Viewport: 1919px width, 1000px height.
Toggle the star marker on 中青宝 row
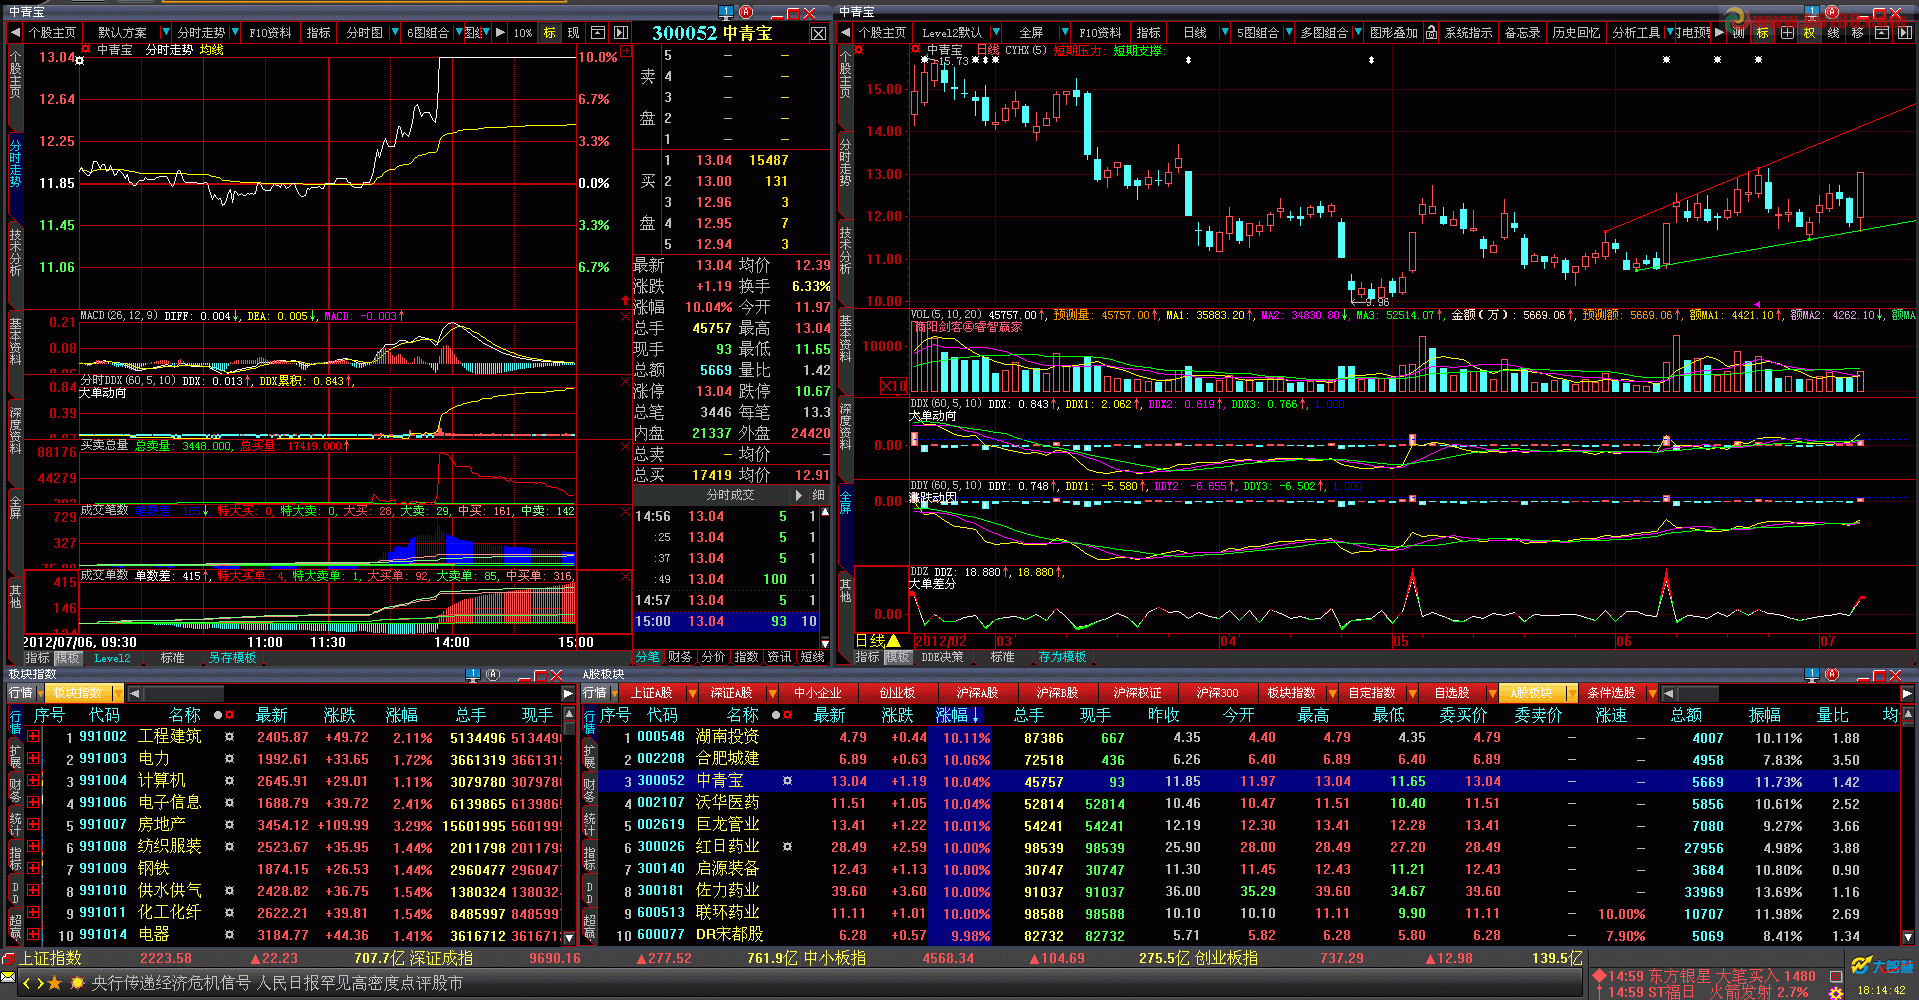787,781
